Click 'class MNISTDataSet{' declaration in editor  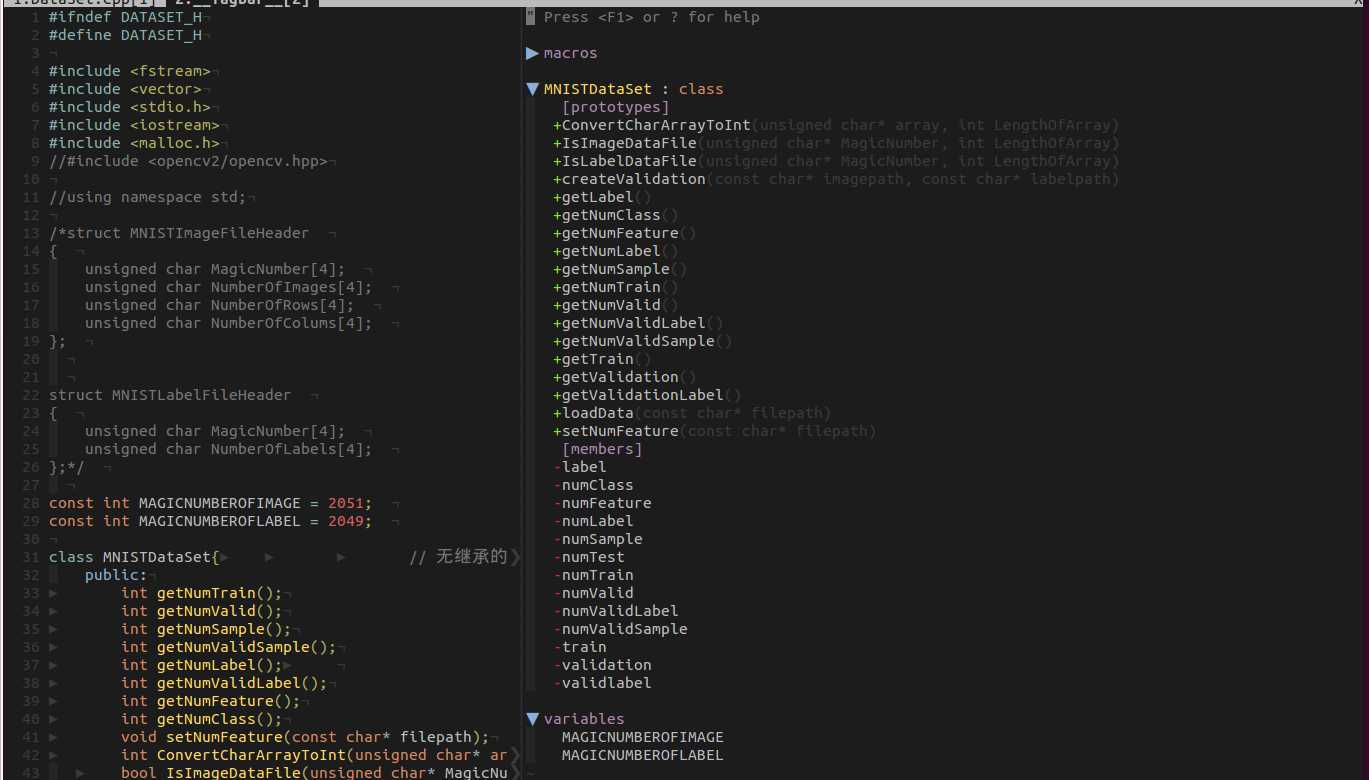coord(134,557)
